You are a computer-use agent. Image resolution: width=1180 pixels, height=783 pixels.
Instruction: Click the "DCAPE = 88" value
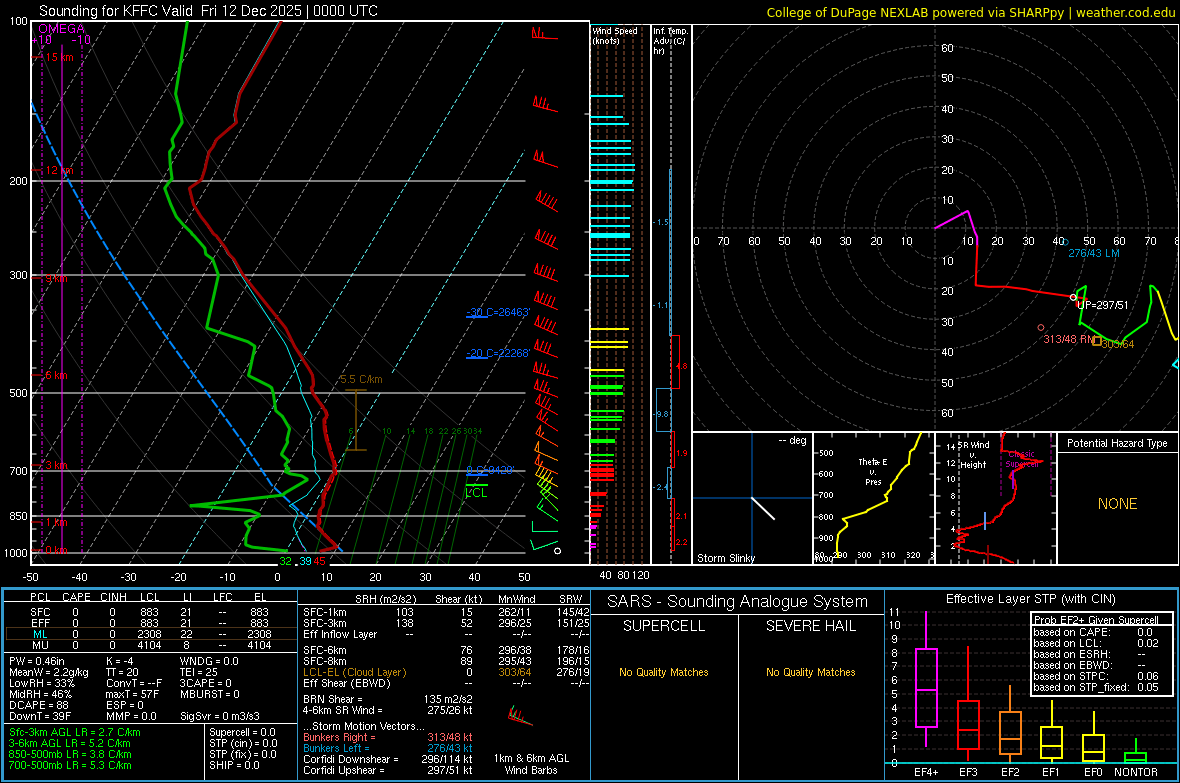39,705
